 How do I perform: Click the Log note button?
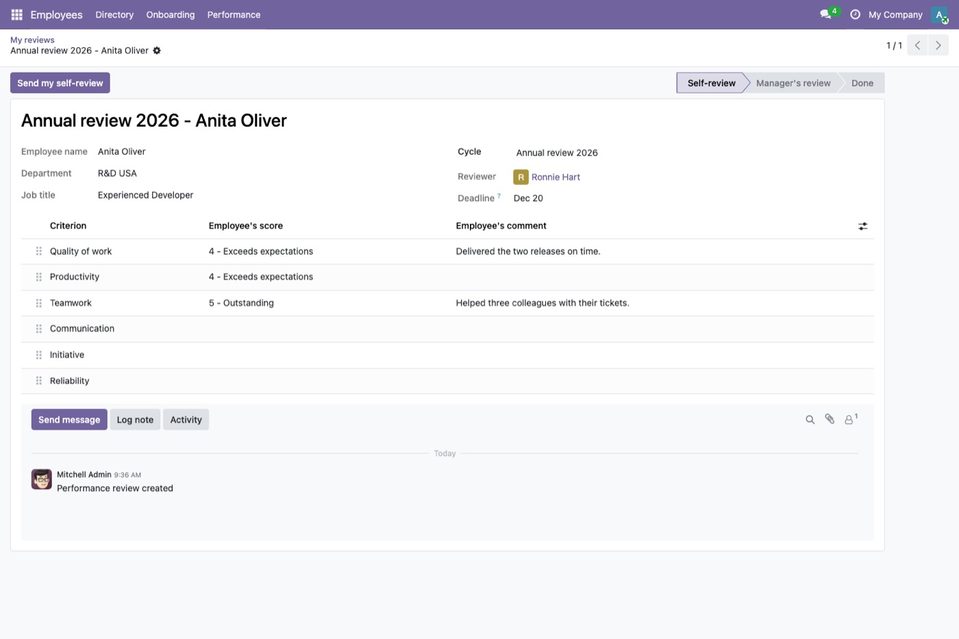click(x=135, y=419)
